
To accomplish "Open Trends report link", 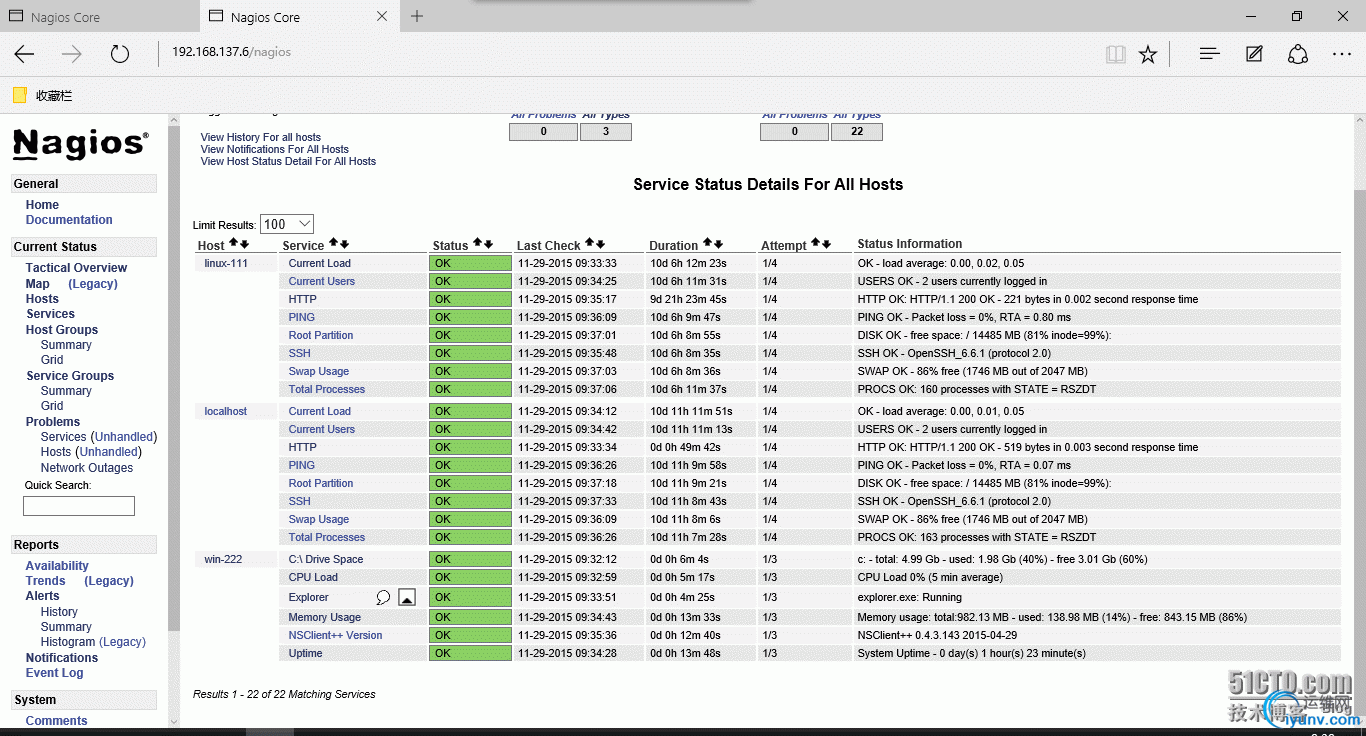I will point(46,581).
